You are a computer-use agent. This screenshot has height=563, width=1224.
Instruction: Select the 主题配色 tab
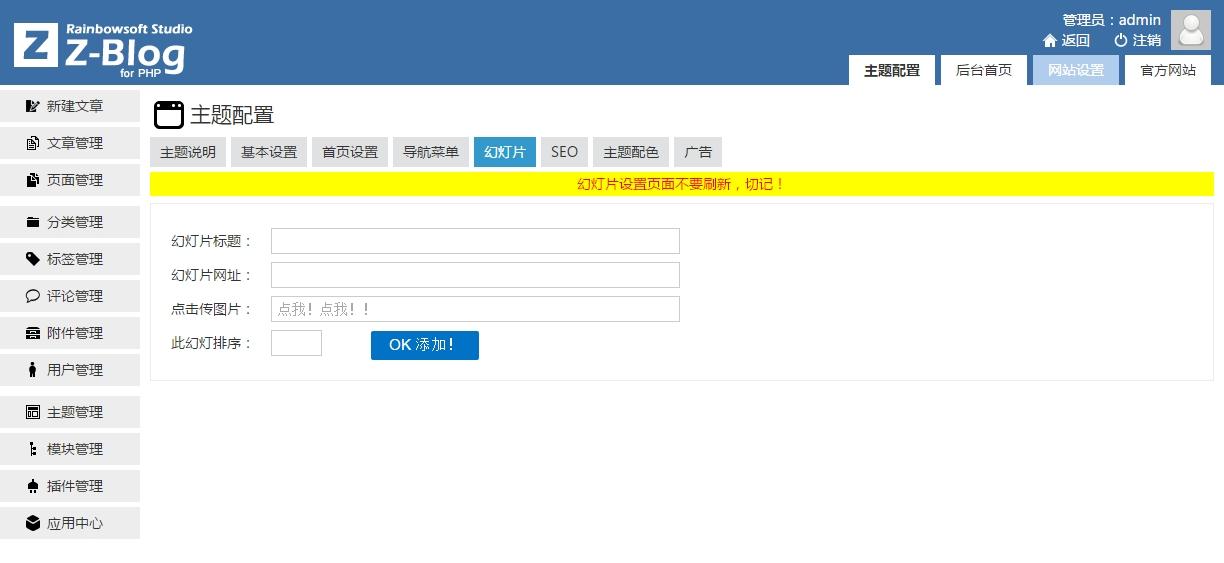tap(630, 152)
